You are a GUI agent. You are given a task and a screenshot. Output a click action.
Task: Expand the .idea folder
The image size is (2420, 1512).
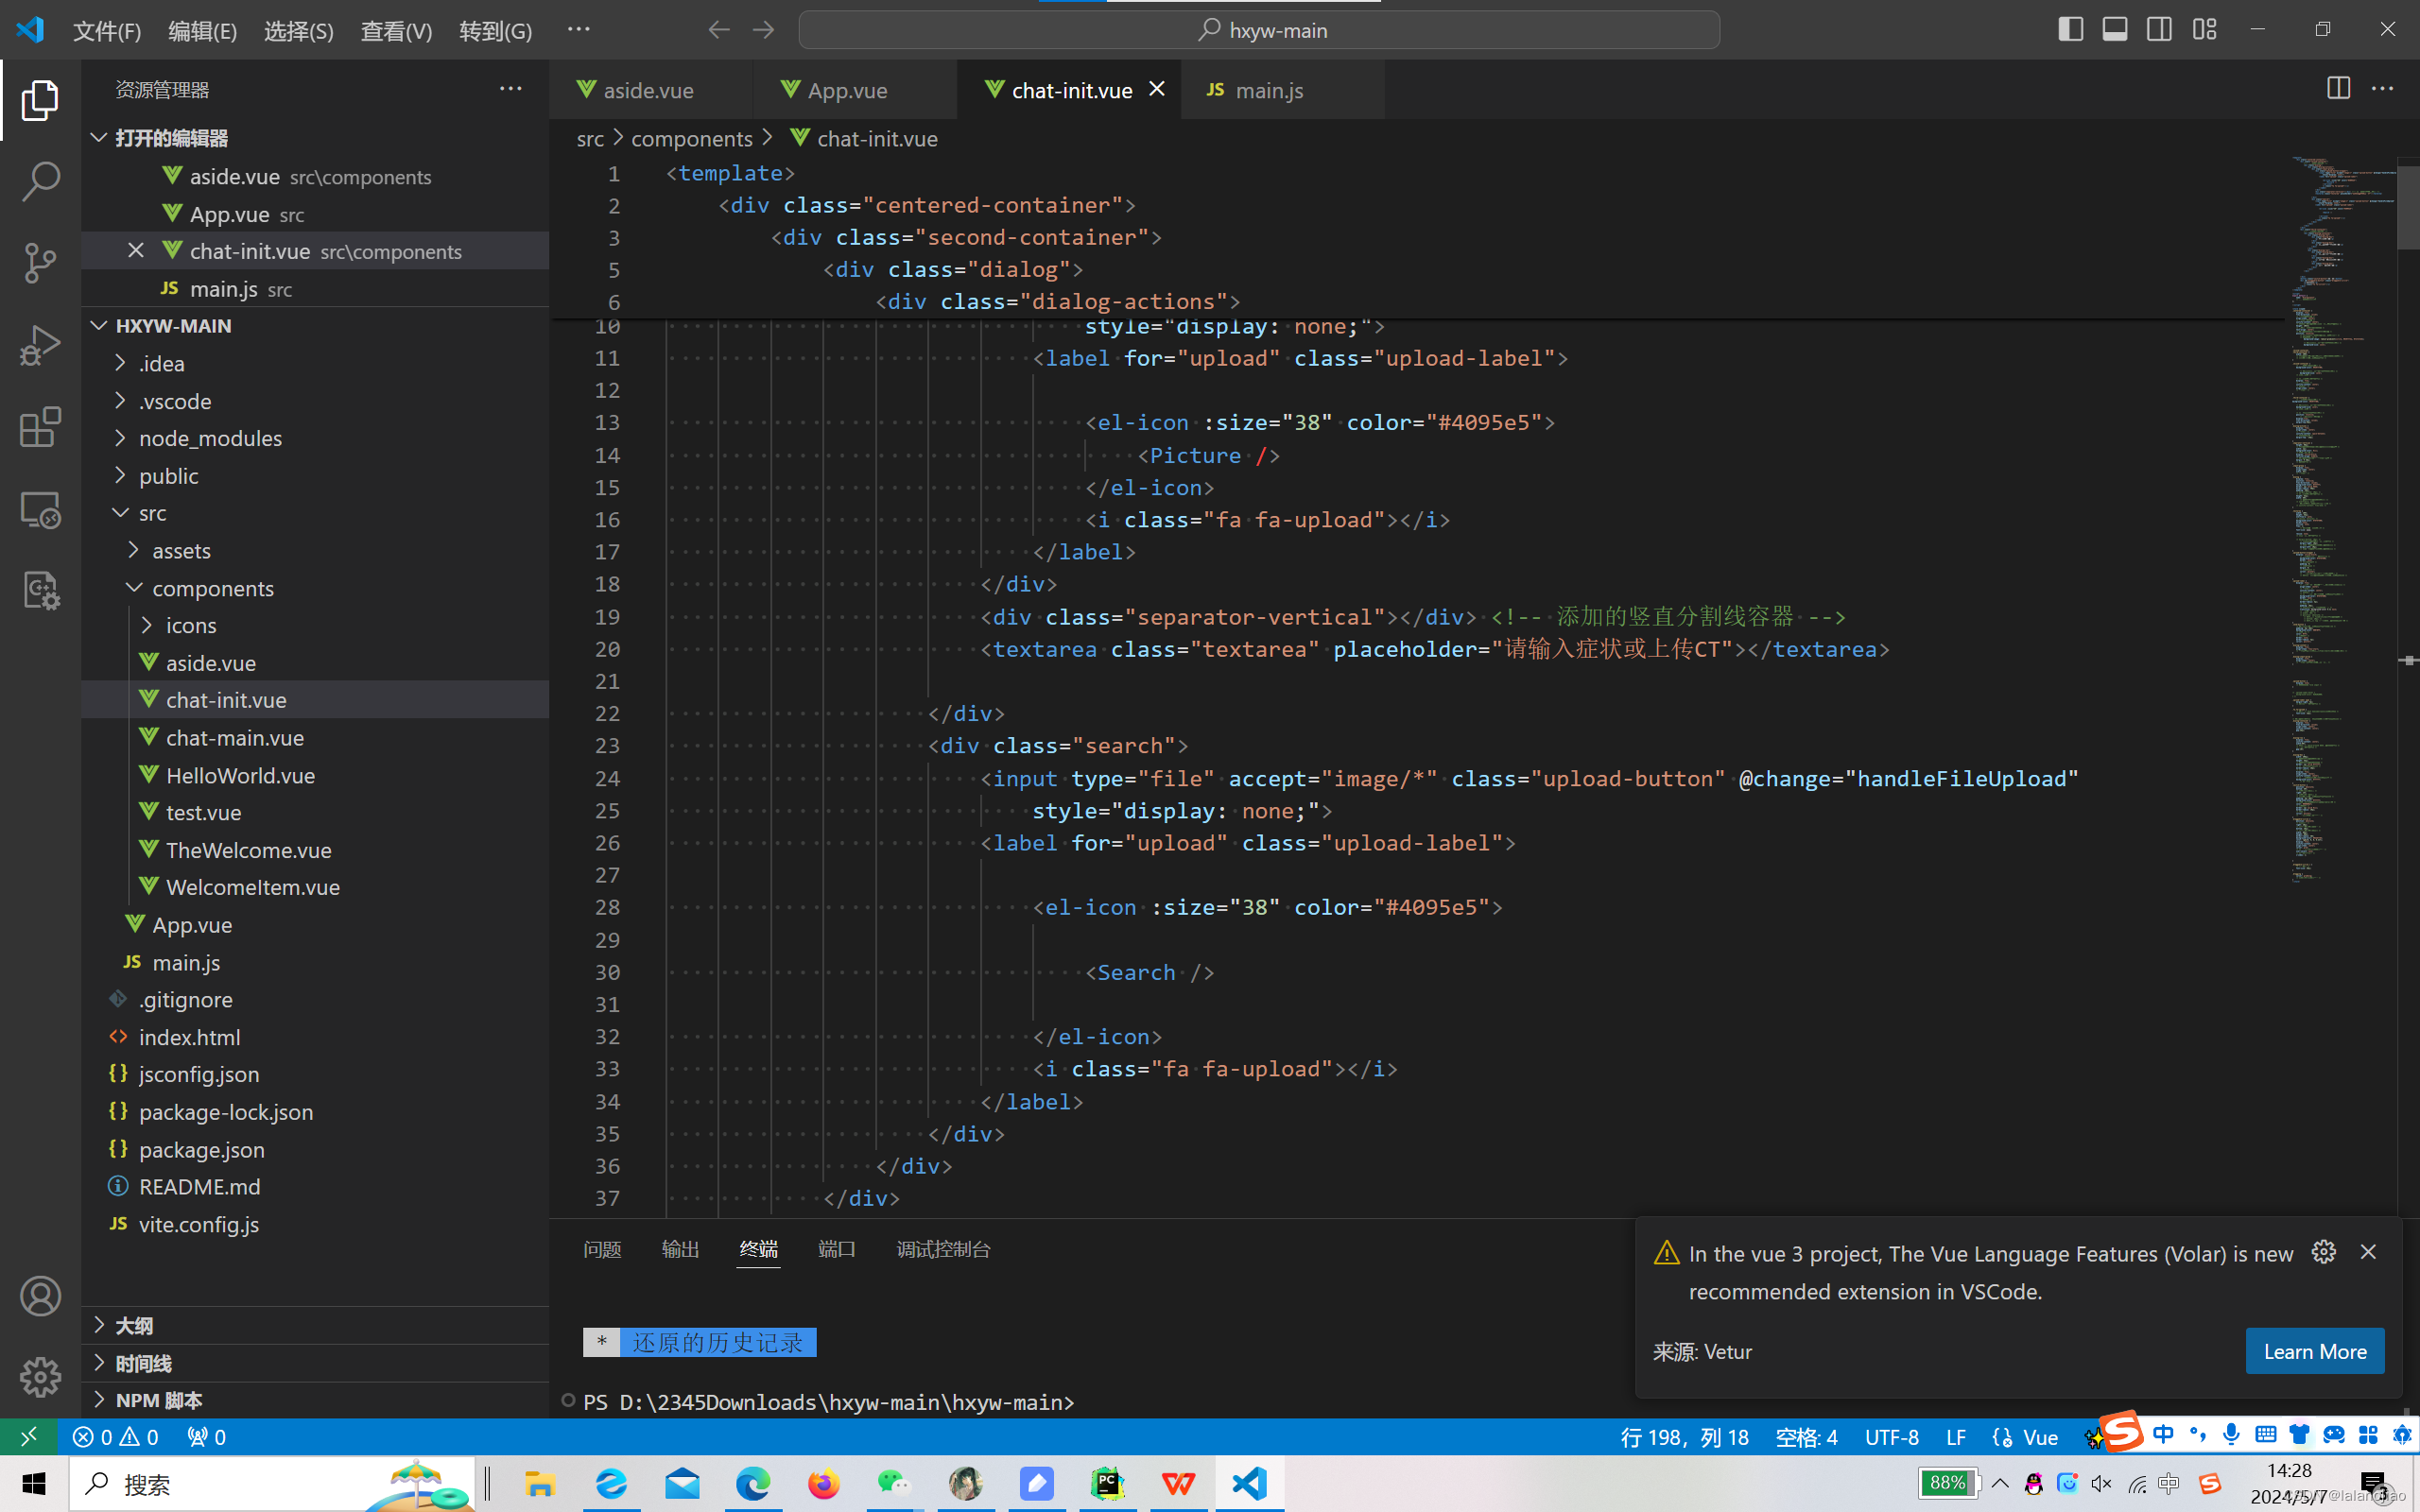[x=315, y=363]
